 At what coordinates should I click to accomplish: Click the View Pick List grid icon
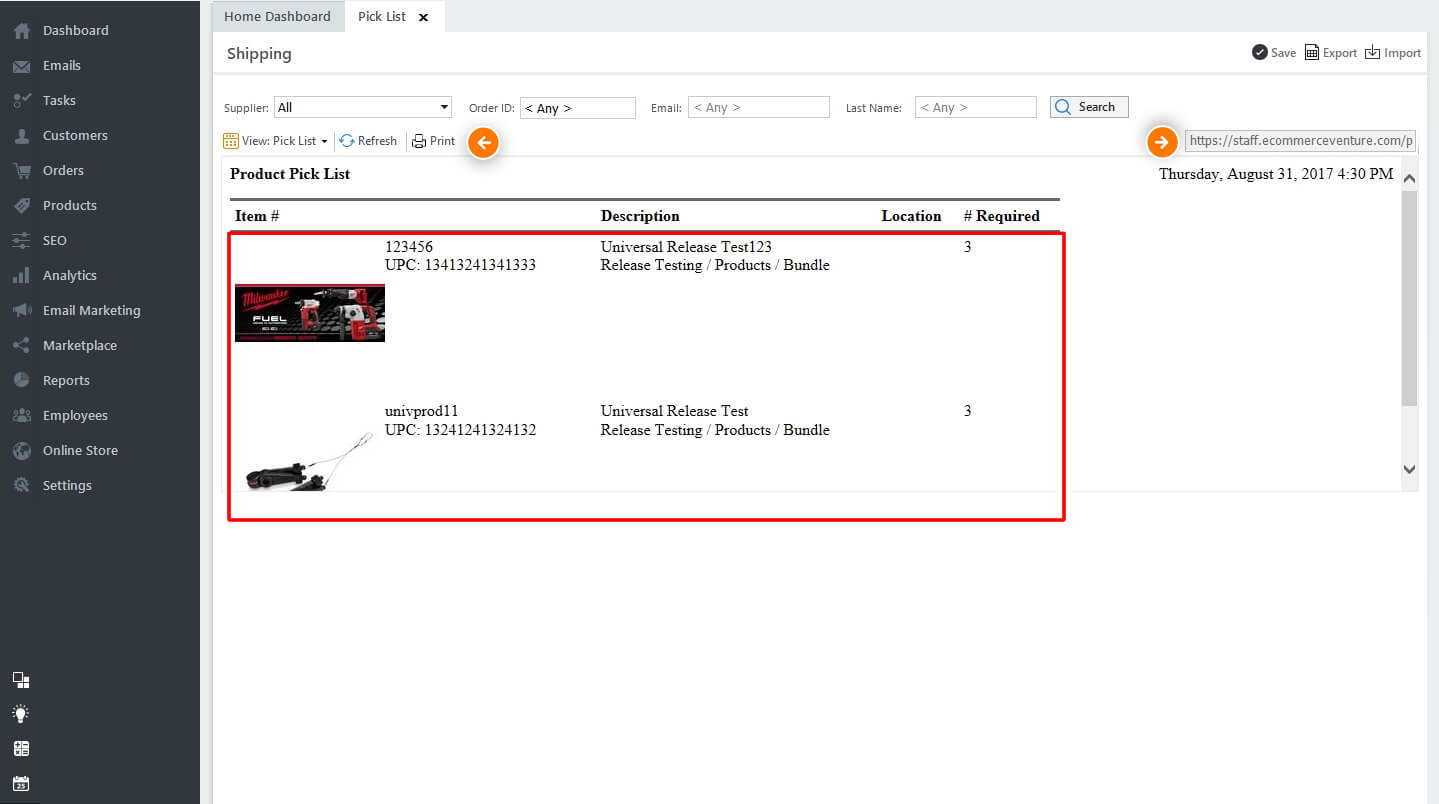231,141
